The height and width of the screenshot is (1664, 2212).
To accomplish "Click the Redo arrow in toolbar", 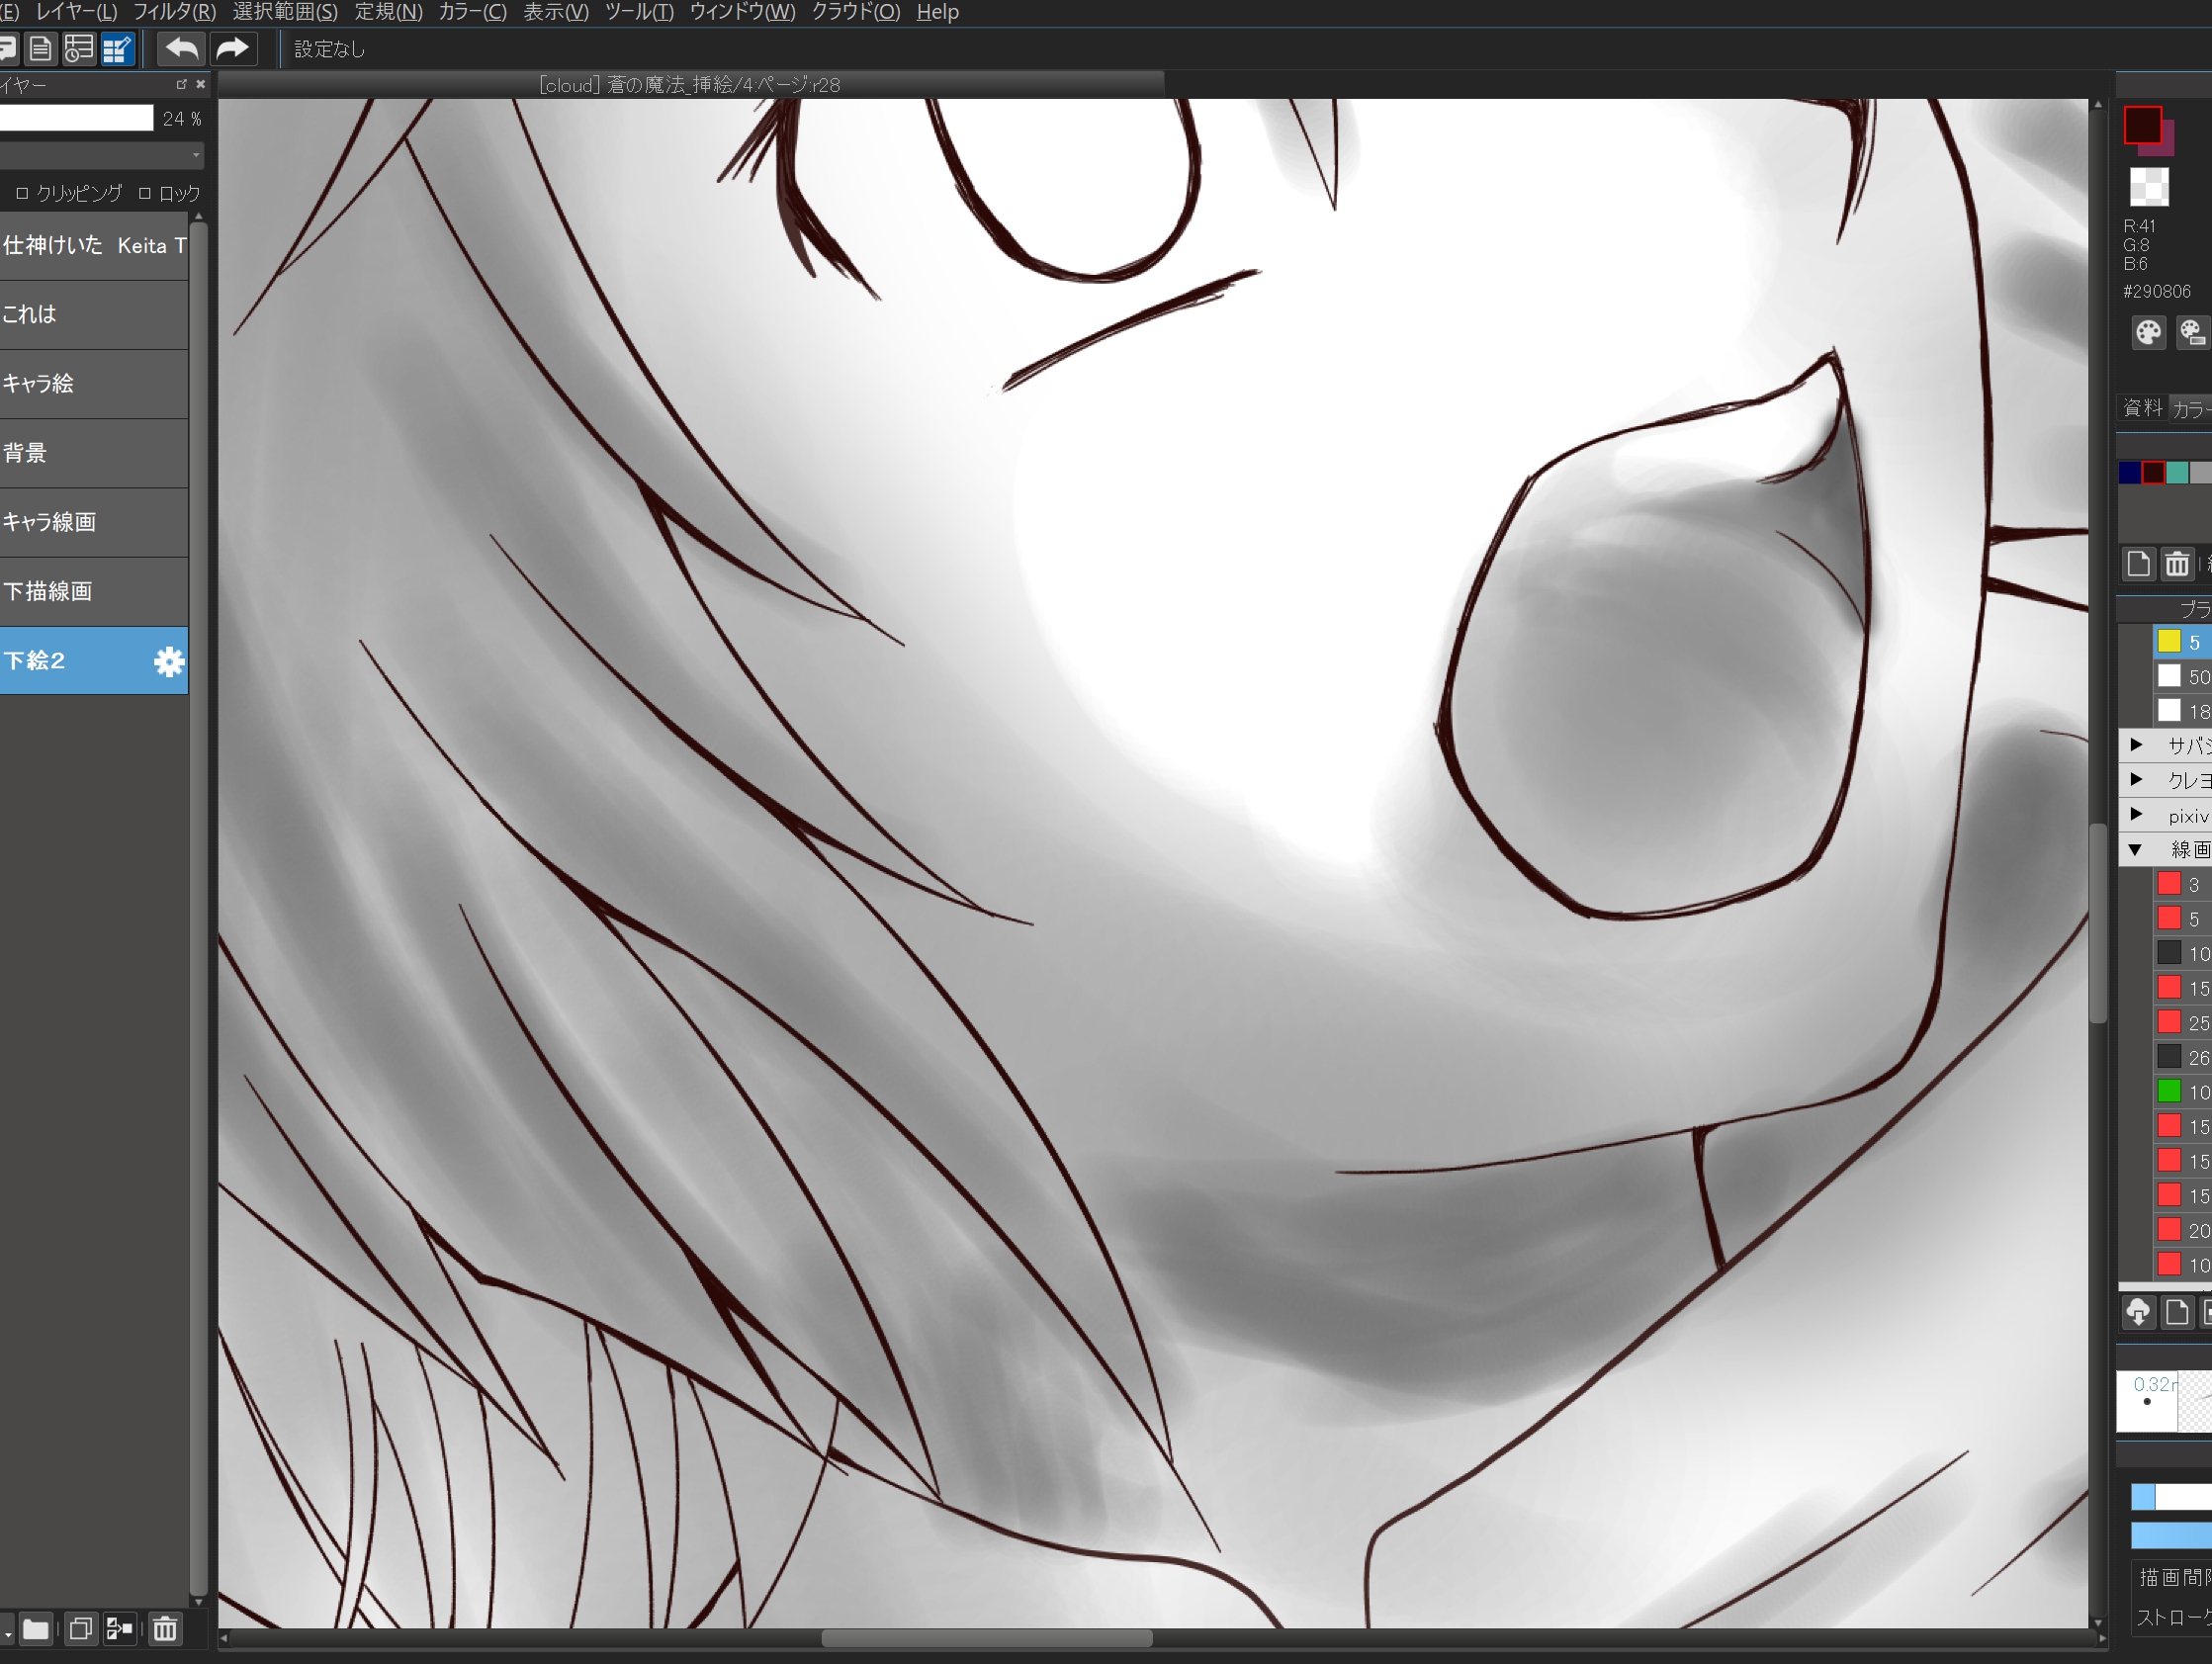I will pos(232,48).
